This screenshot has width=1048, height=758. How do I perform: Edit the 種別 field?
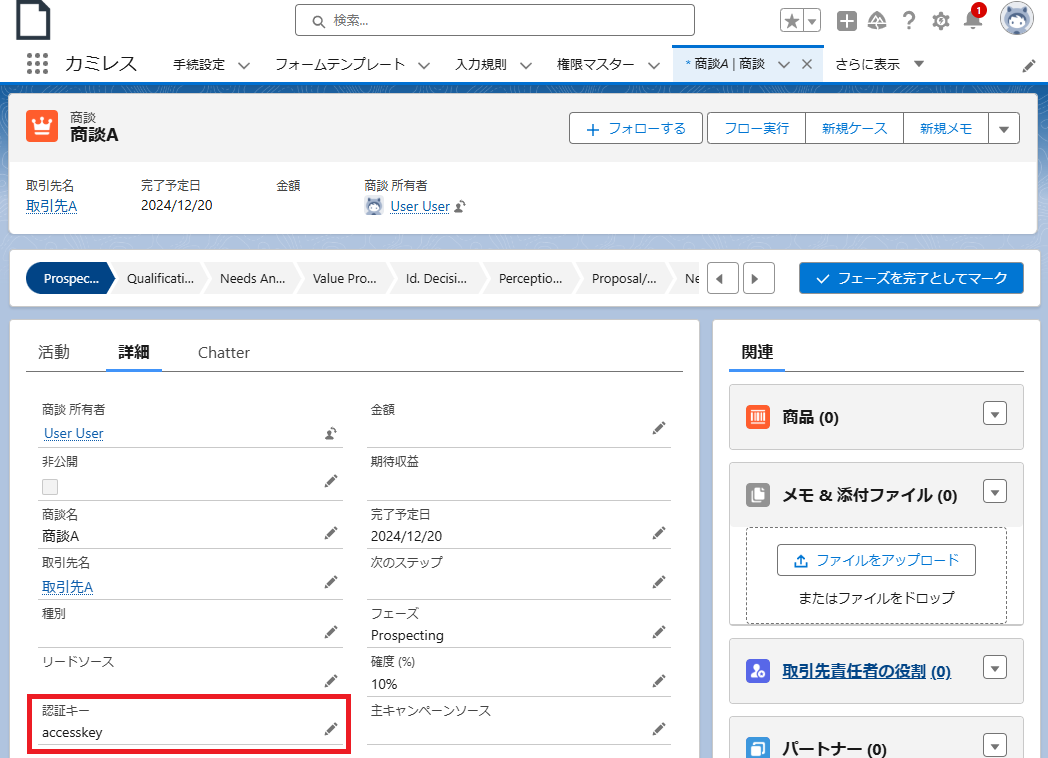pyautogui.click(x=331, y=632)
